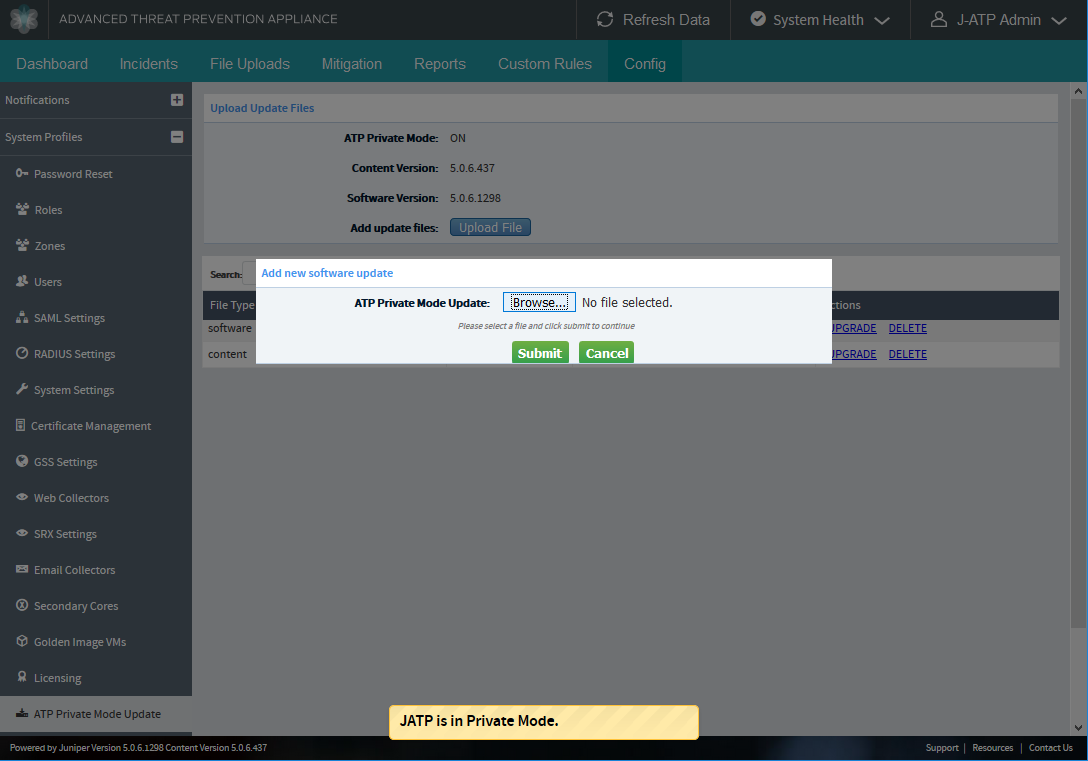Click the J-ATP Admin user icon

939,19
